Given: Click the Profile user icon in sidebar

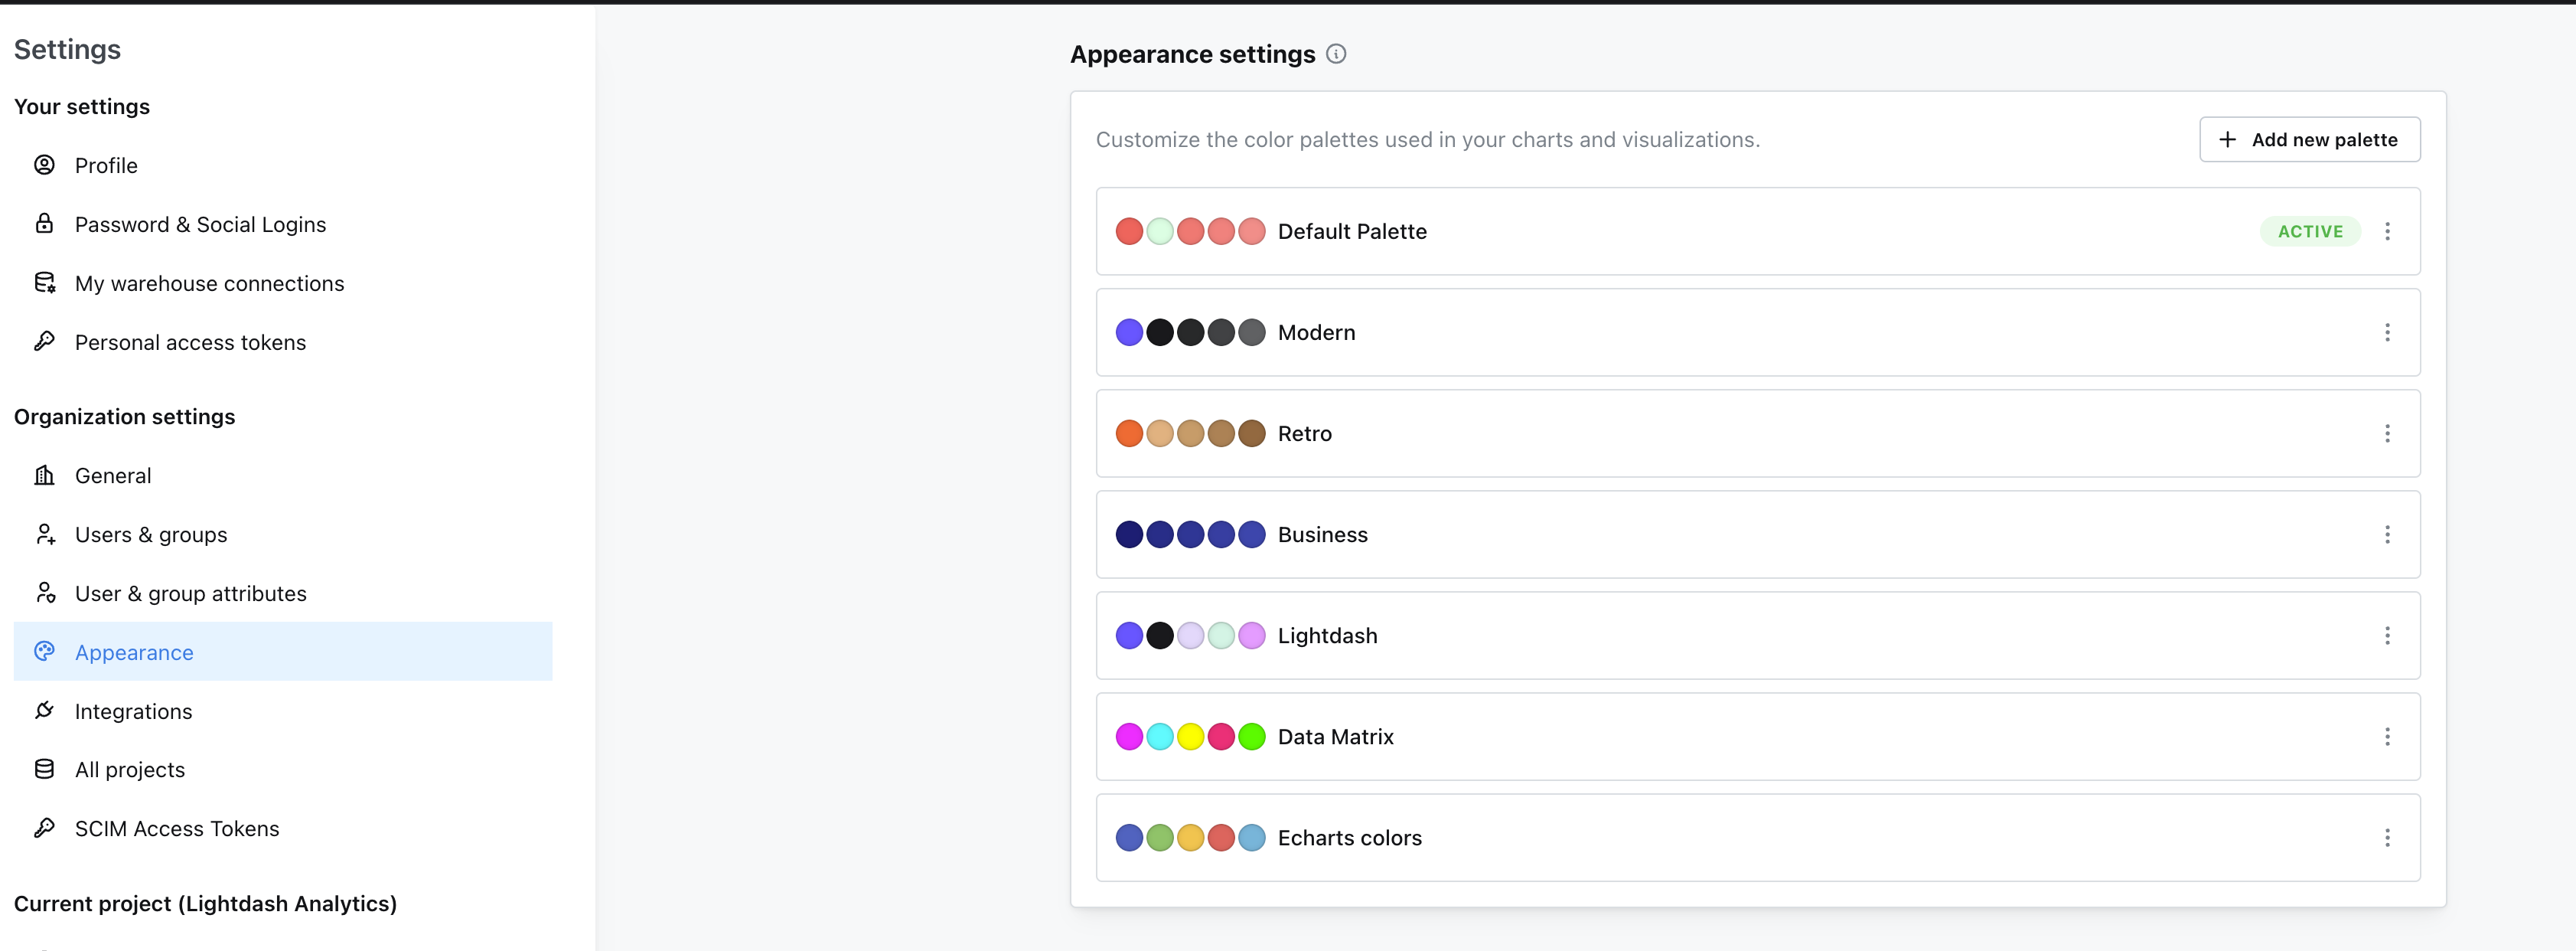Looking at the screenshot, I should click(x=44, y=165).
